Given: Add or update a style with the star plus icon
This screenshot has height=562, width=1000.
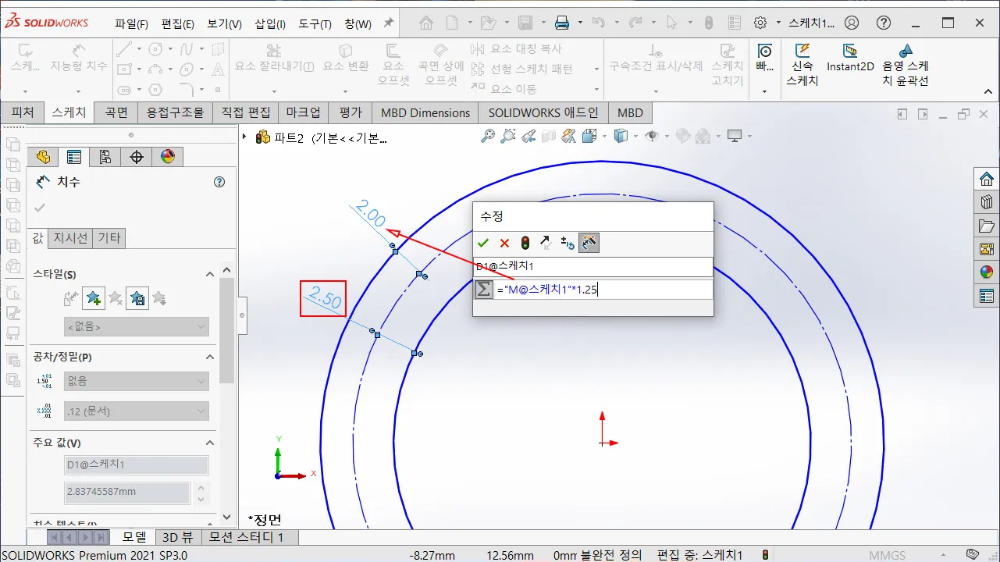Looking at the screenshot, I should [93, 298].
